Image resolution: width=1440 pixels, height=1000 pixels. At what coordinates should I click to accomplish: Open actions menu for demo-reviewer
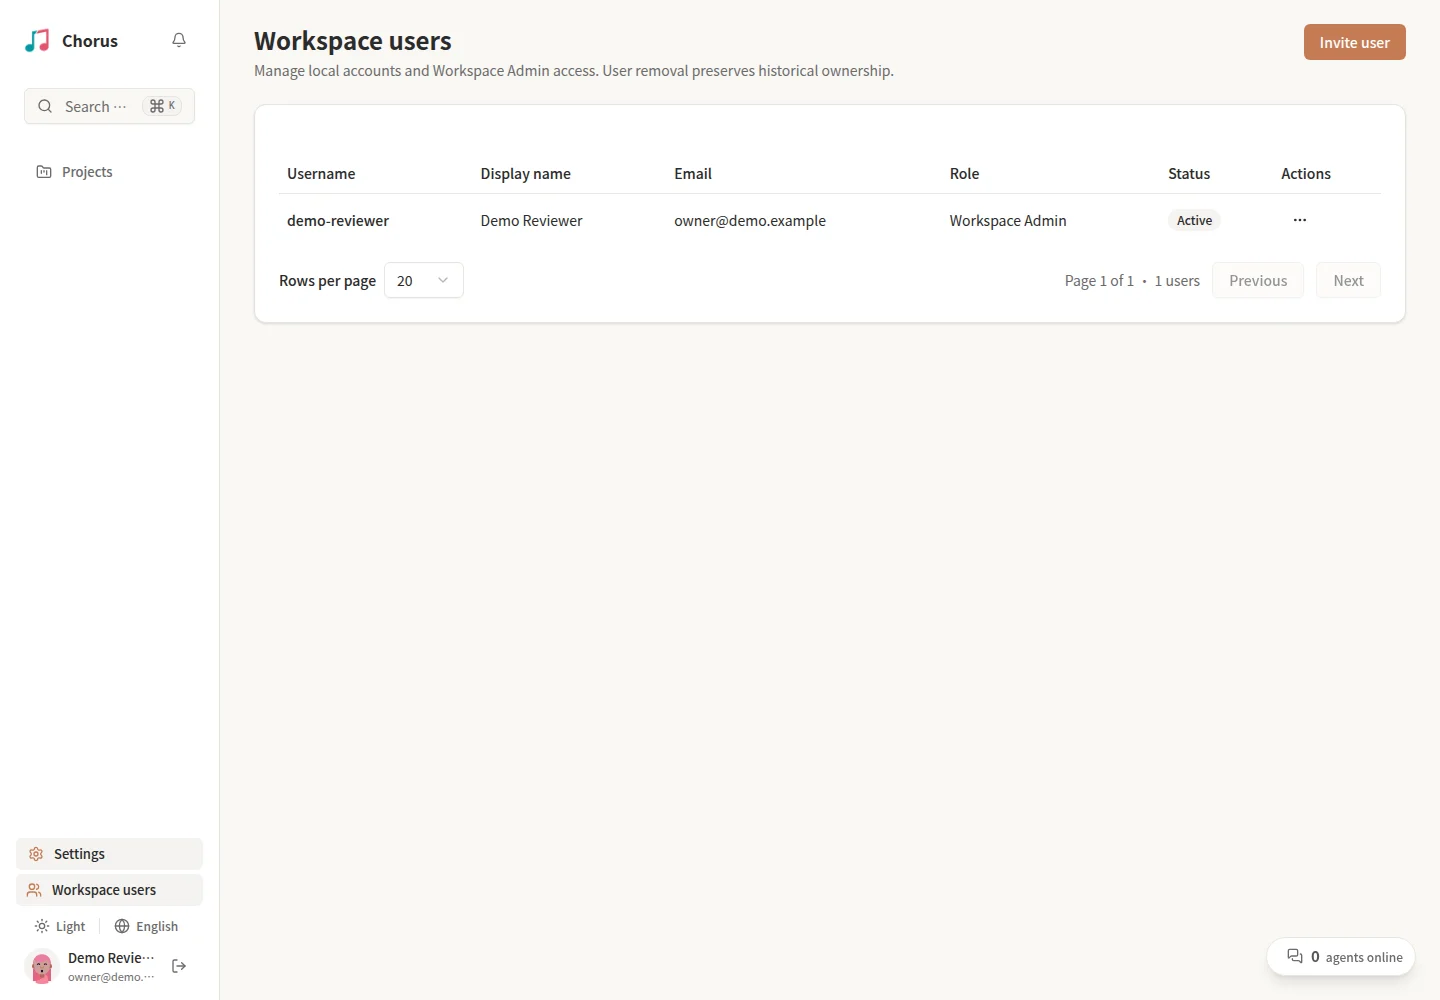(1300, 220)
